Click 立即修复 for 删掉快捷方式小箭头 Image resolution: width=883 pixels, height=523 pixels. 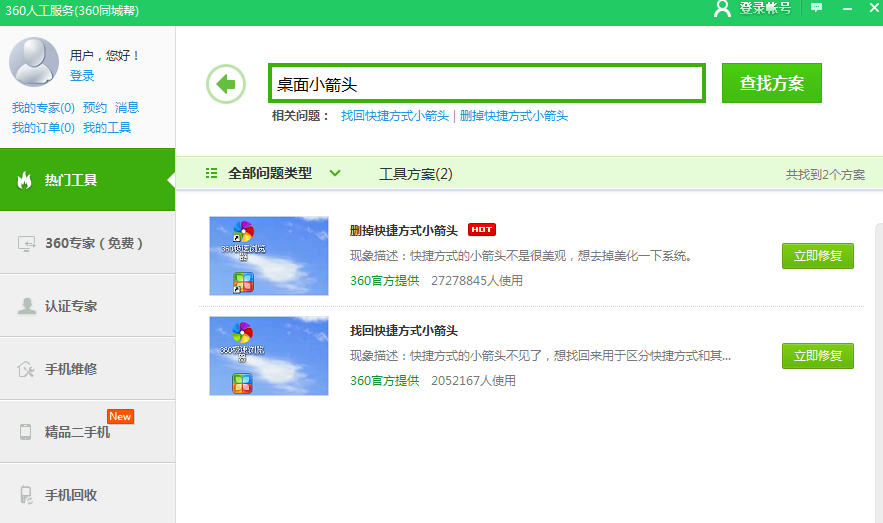click(x=818, y=256)
